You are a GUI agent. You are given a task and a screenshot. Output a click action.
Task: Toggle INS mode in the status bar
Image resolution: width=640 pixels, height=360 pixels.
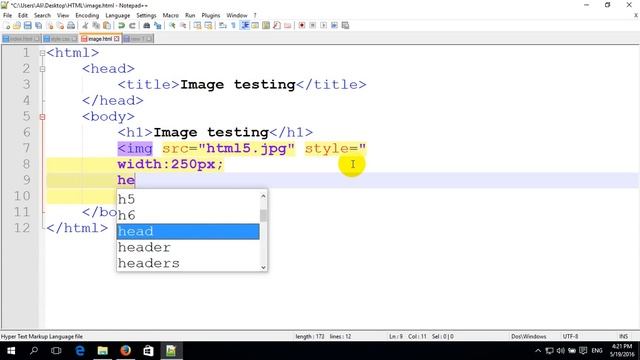[x=623, y=336]
